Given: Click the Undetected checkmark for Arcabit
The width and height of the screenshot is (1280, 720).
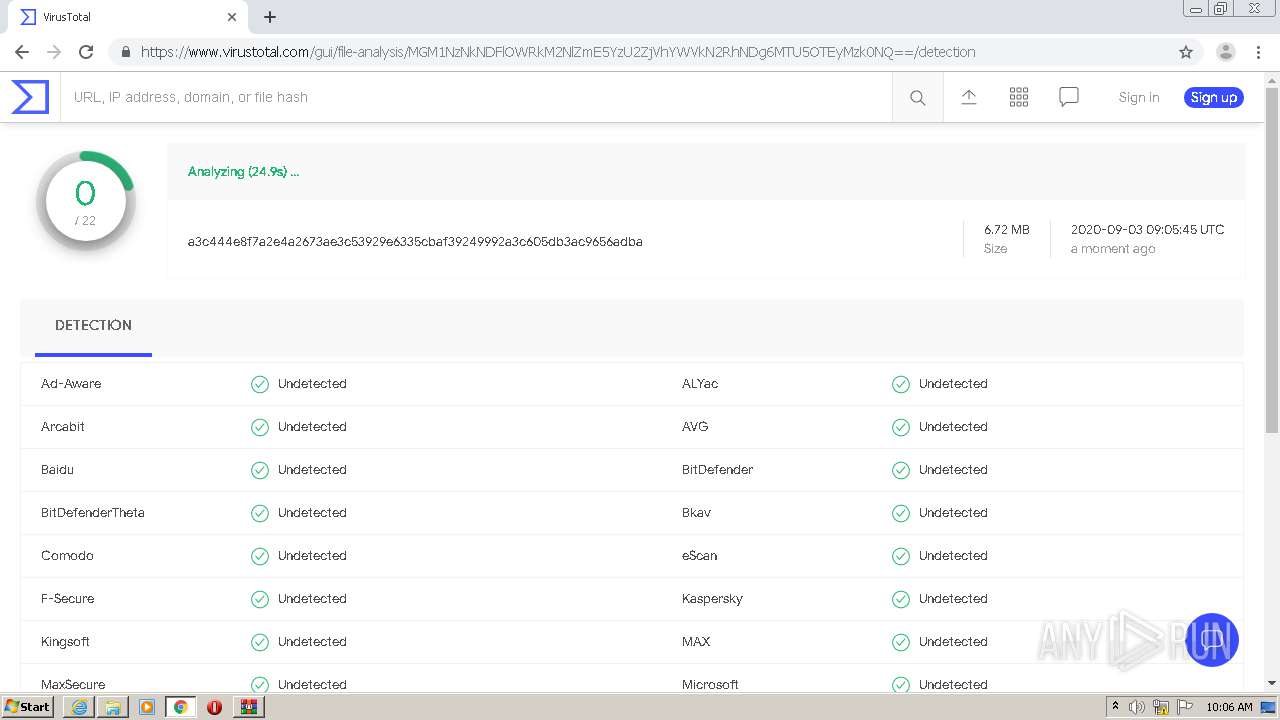Looking at the screenshot, I should (x=260, y=427).
